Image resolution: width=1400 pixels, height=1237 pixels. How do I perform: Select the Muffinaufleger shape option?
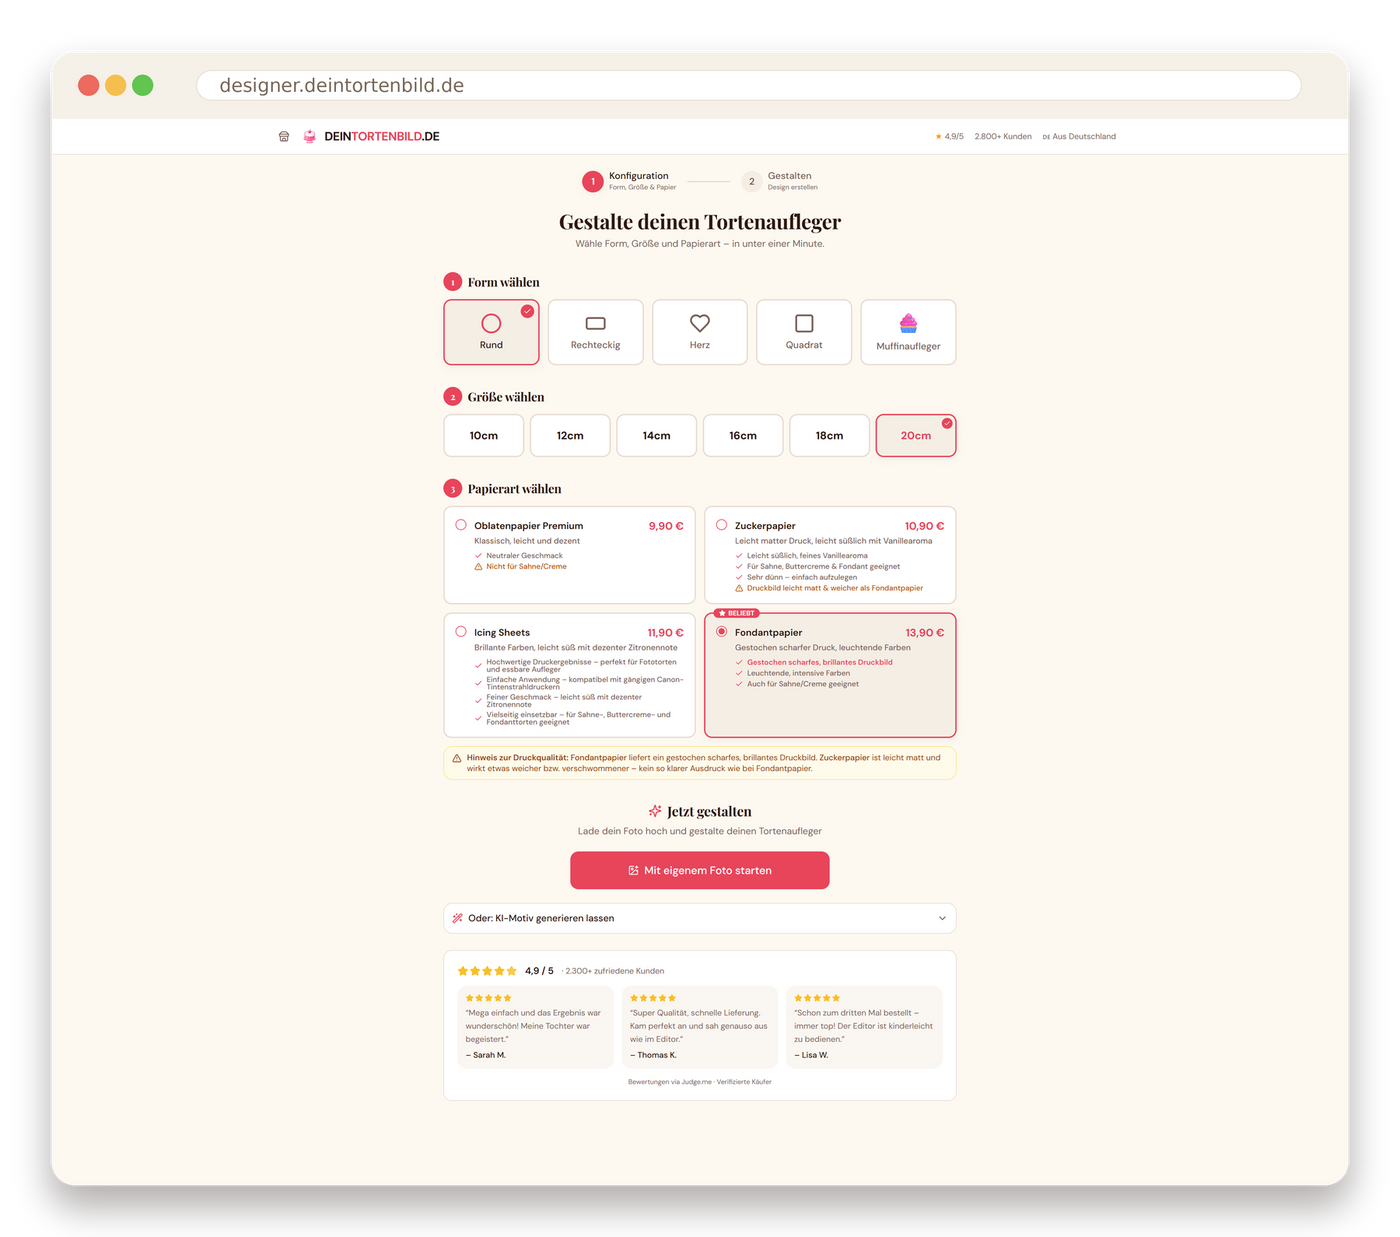908,332
